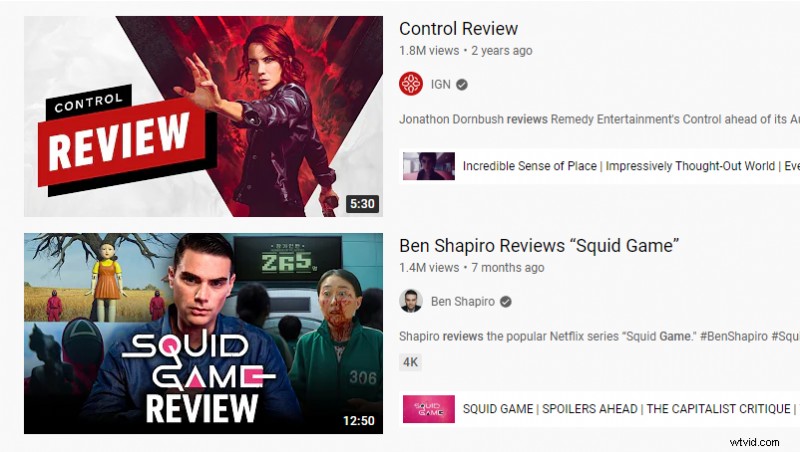
Task: Go to the Ben Shapiro channel name
Action: (x=463, y=302)
